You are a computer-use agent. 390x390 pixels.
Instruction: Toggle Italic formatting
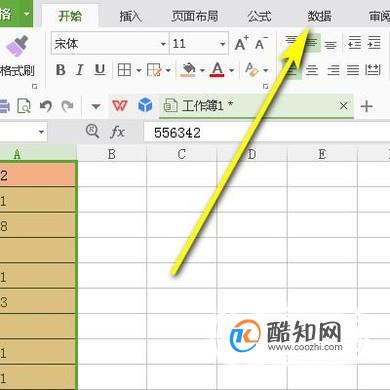pyautogui.click(x=79, y=70)
